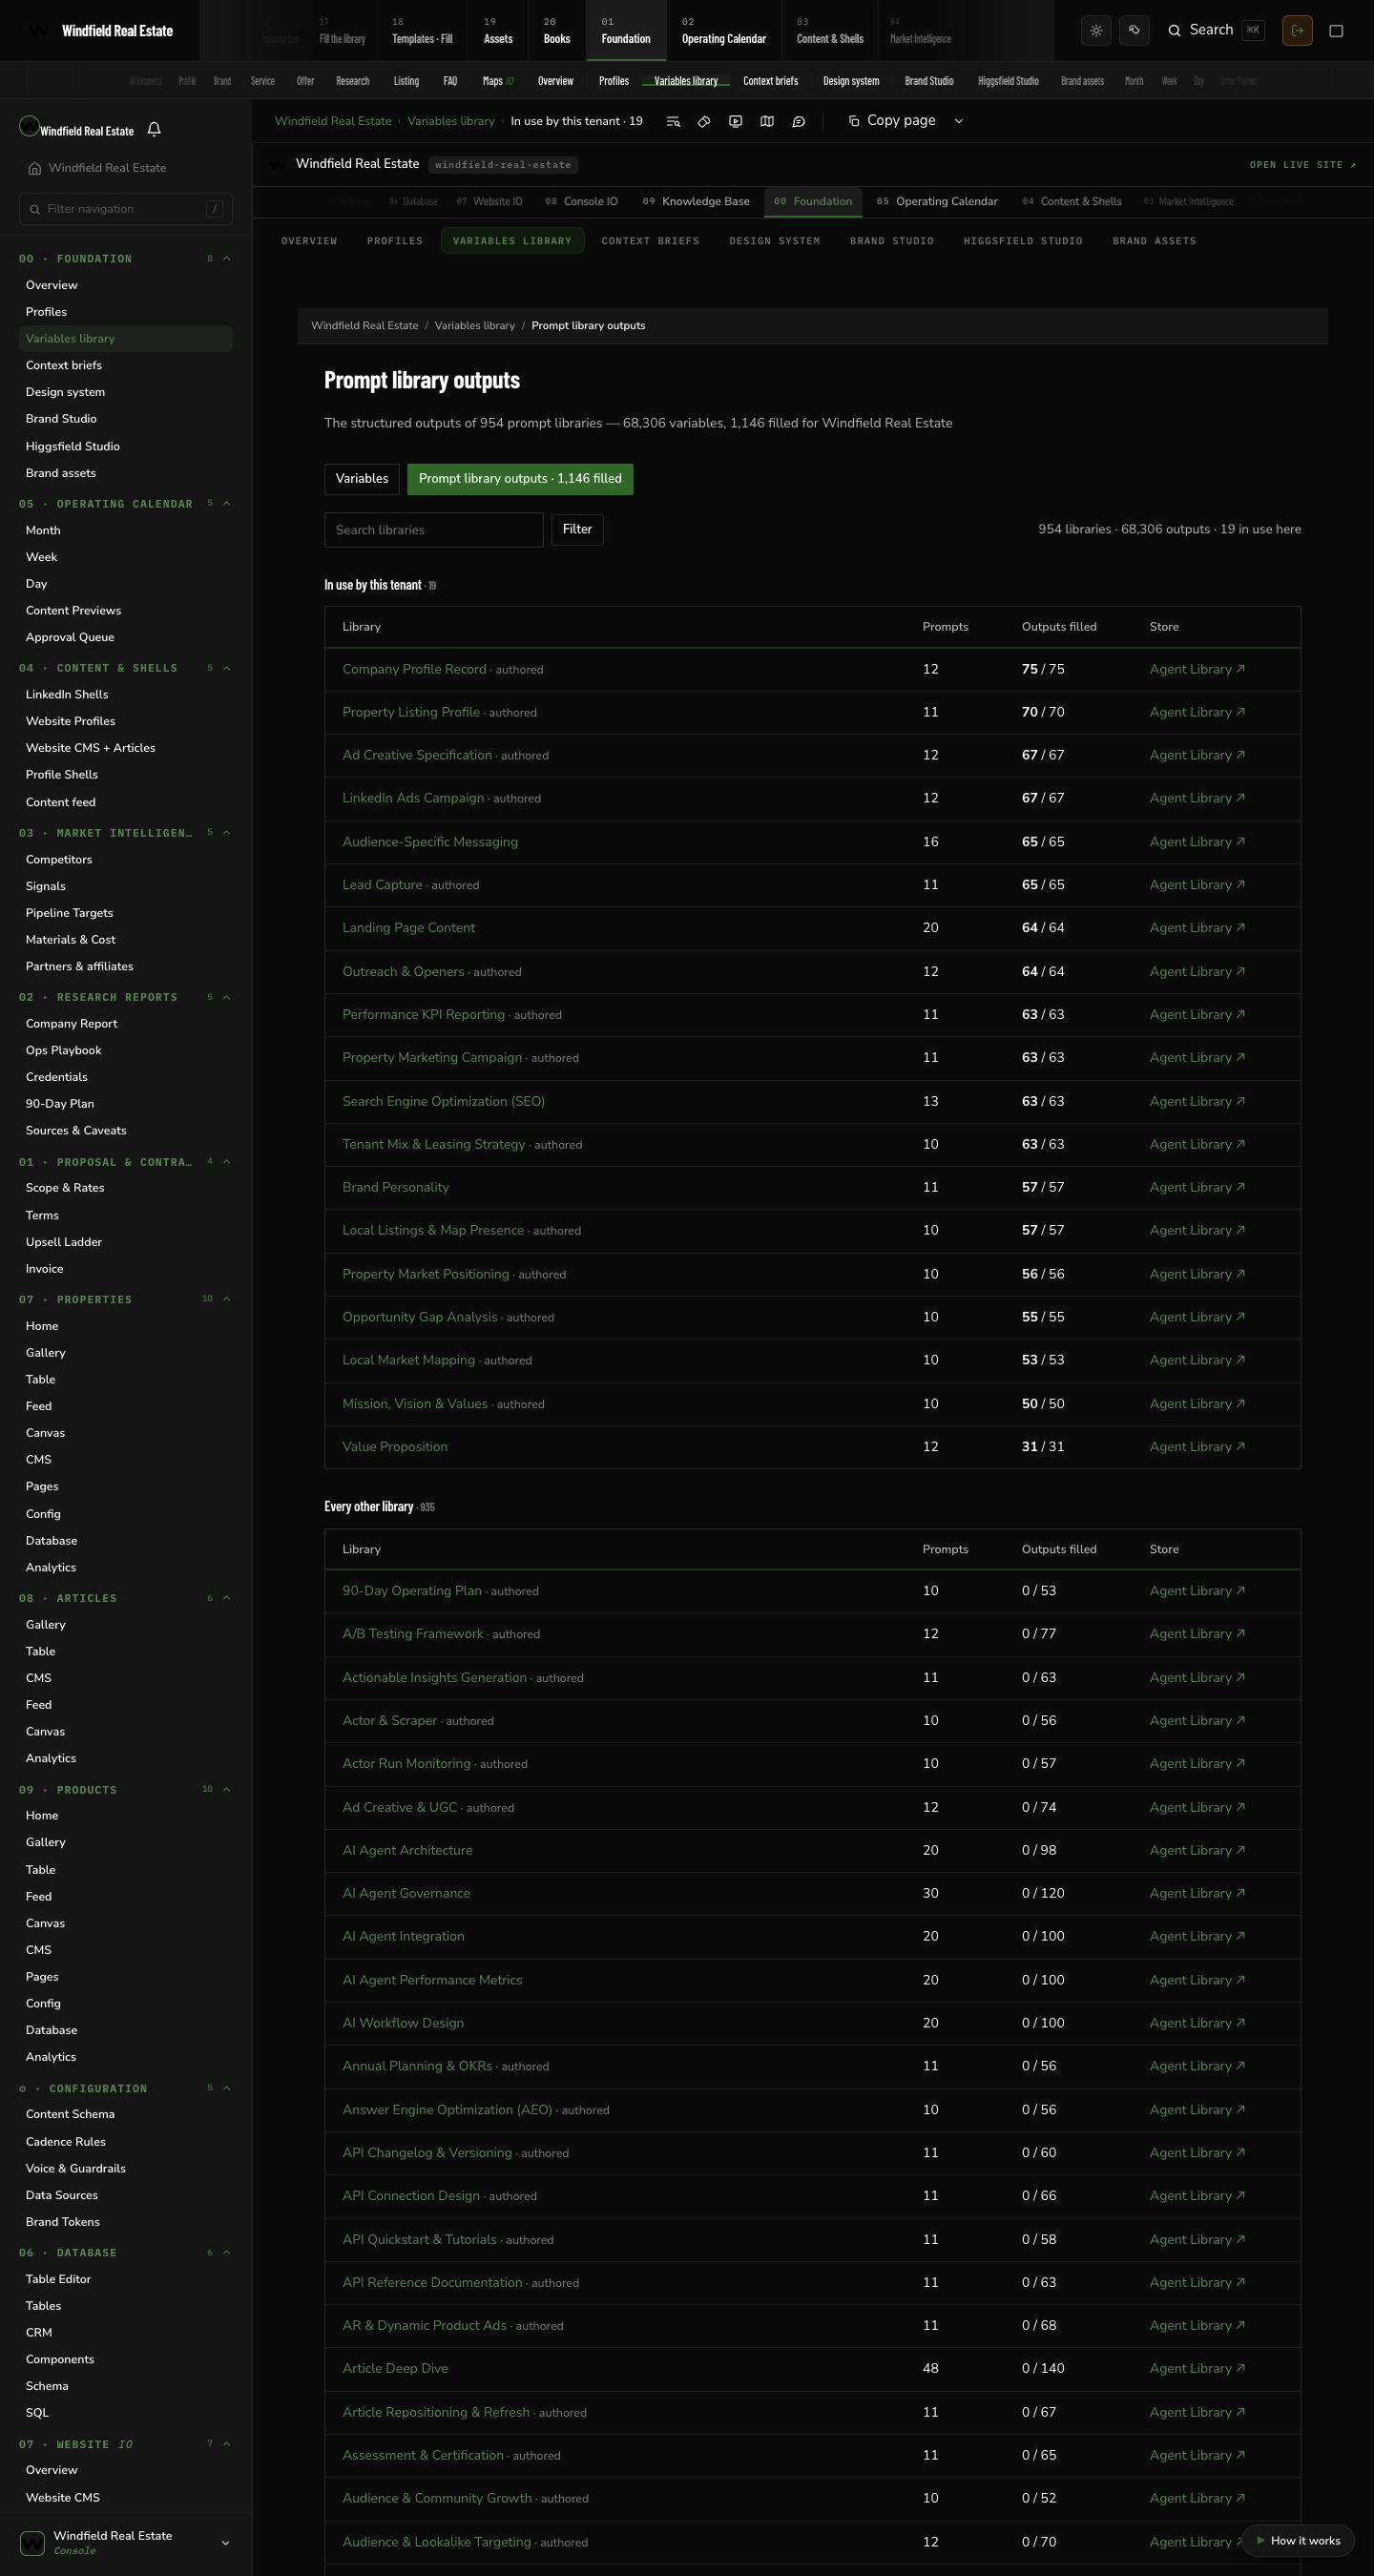Click the tag icon in the top bar
1374x2576 pixels.
coord(1134,31)
